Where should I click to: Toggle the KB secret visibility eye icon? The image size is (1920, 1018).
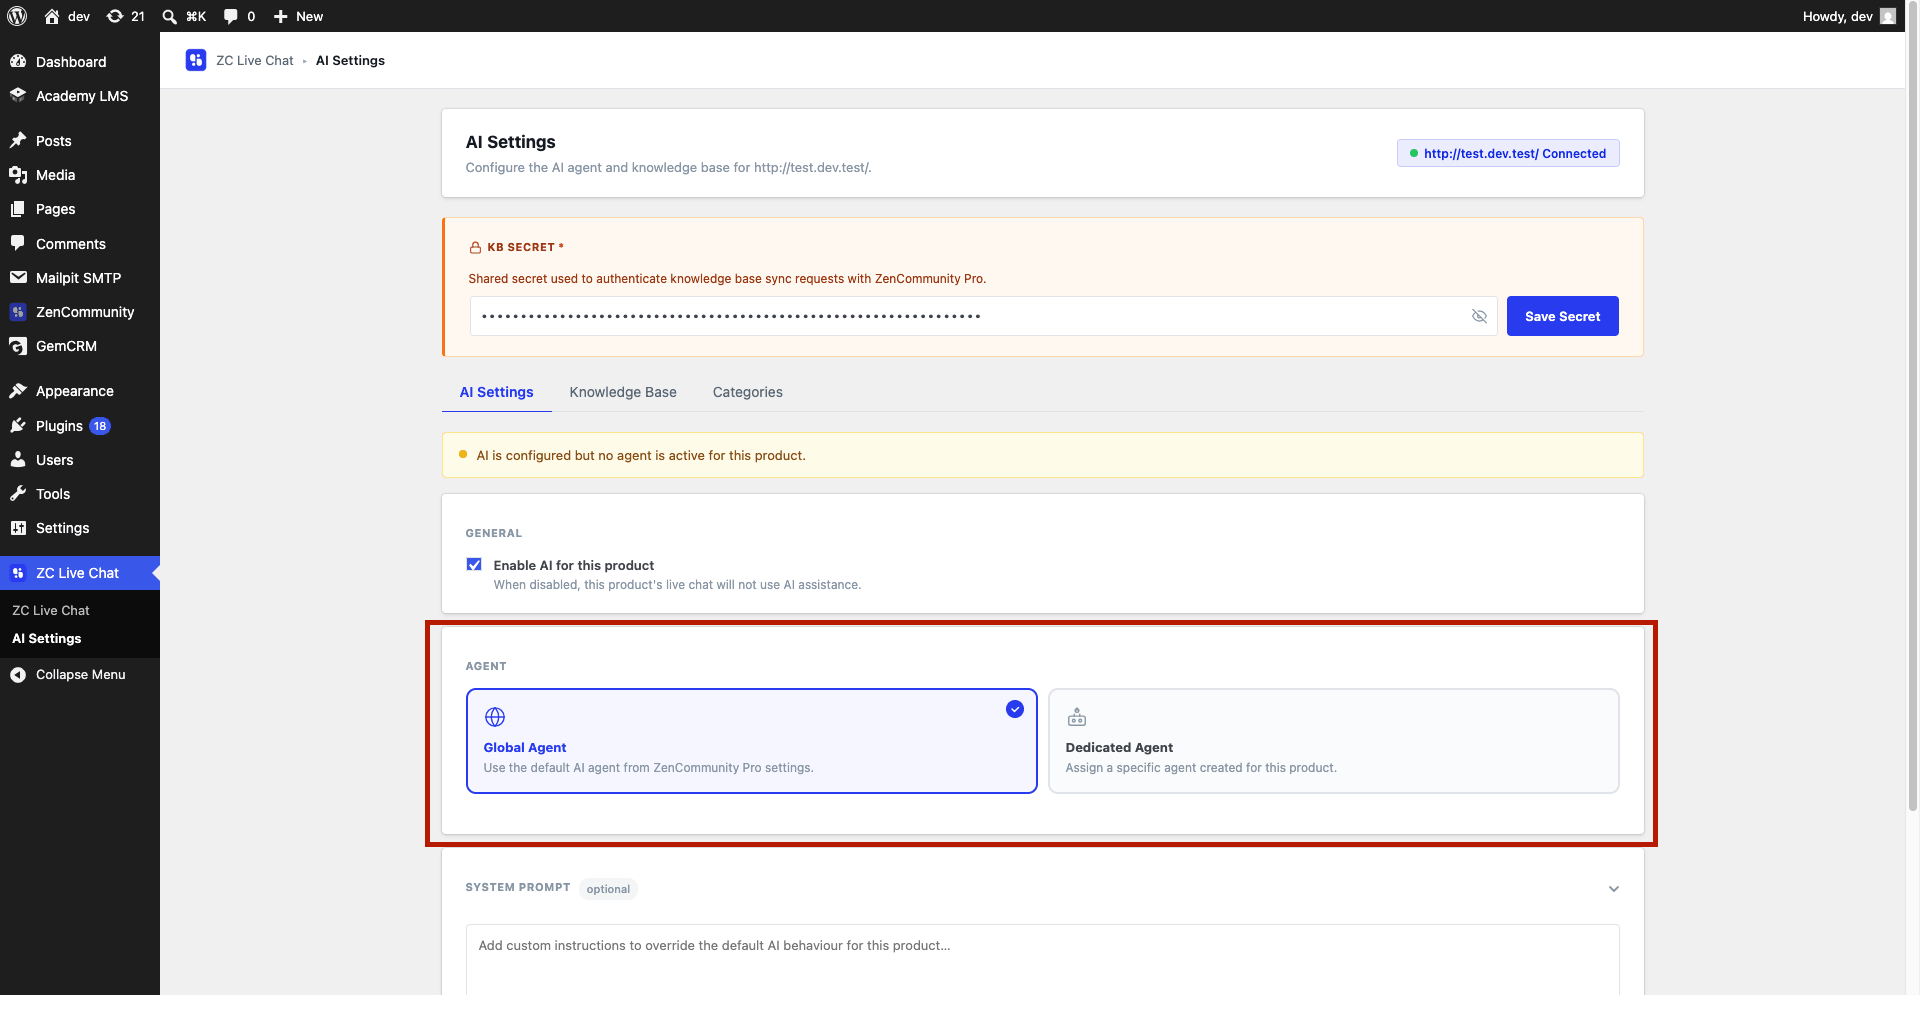(1479, 316)
